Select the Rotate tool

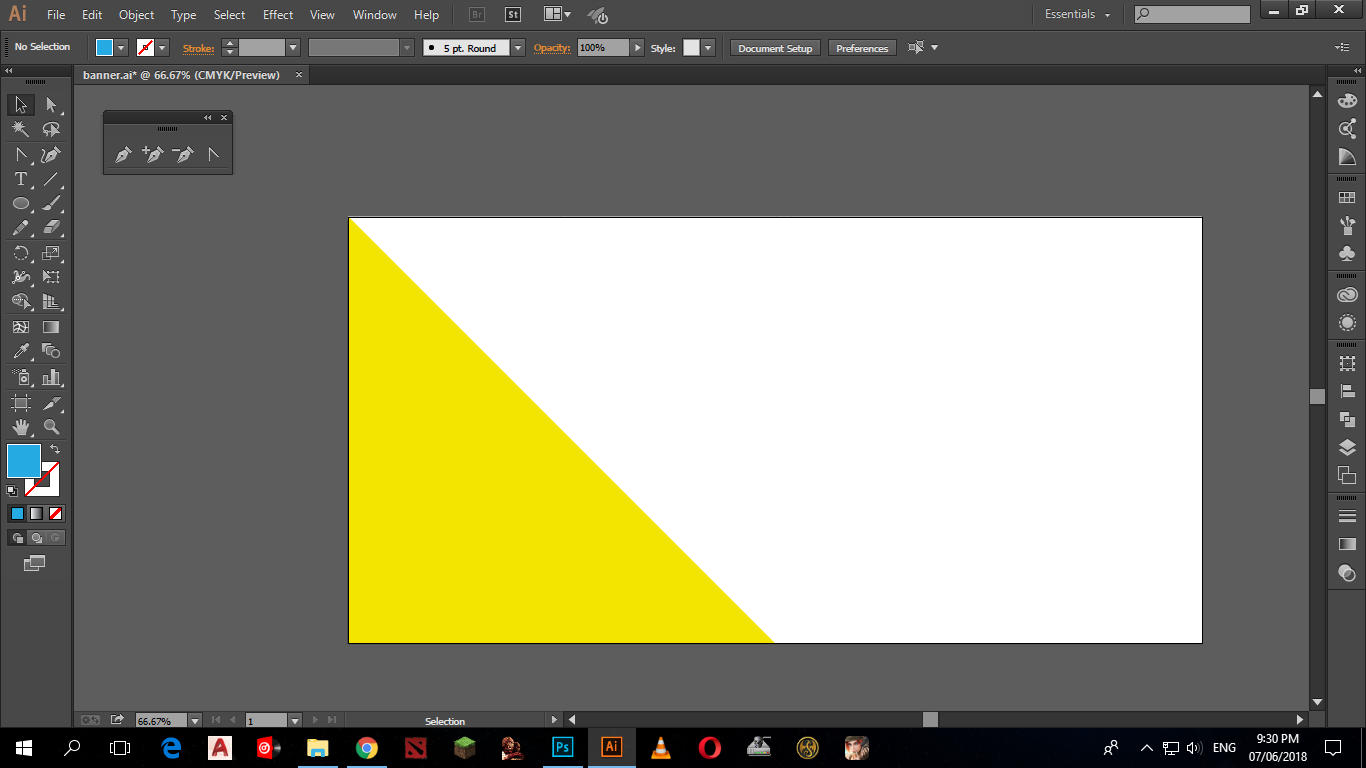21,253
